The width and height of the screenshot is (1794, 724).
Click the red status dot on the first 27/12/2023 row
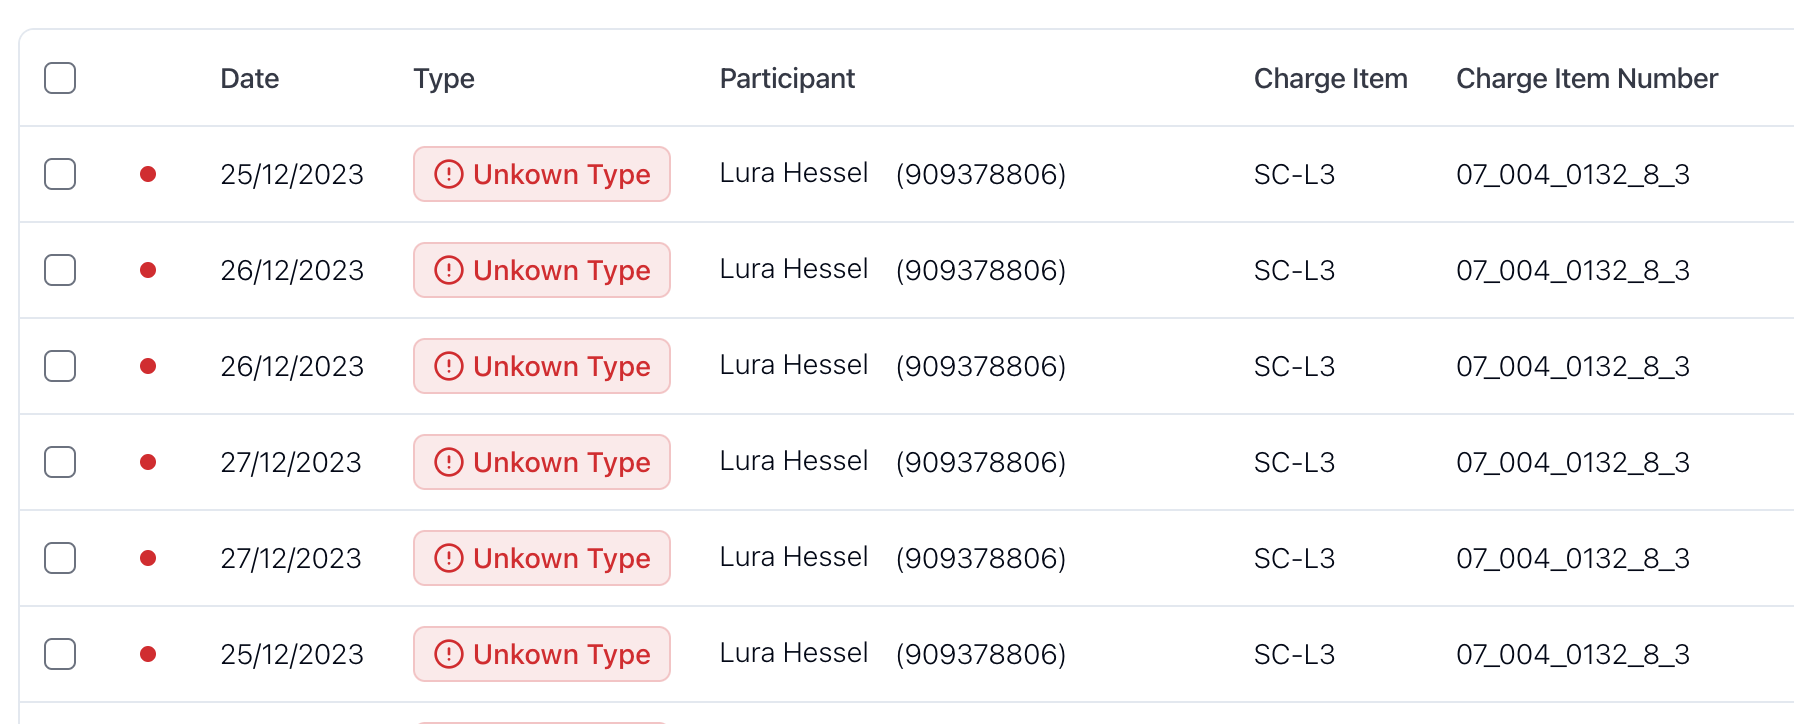pos(148,462)
